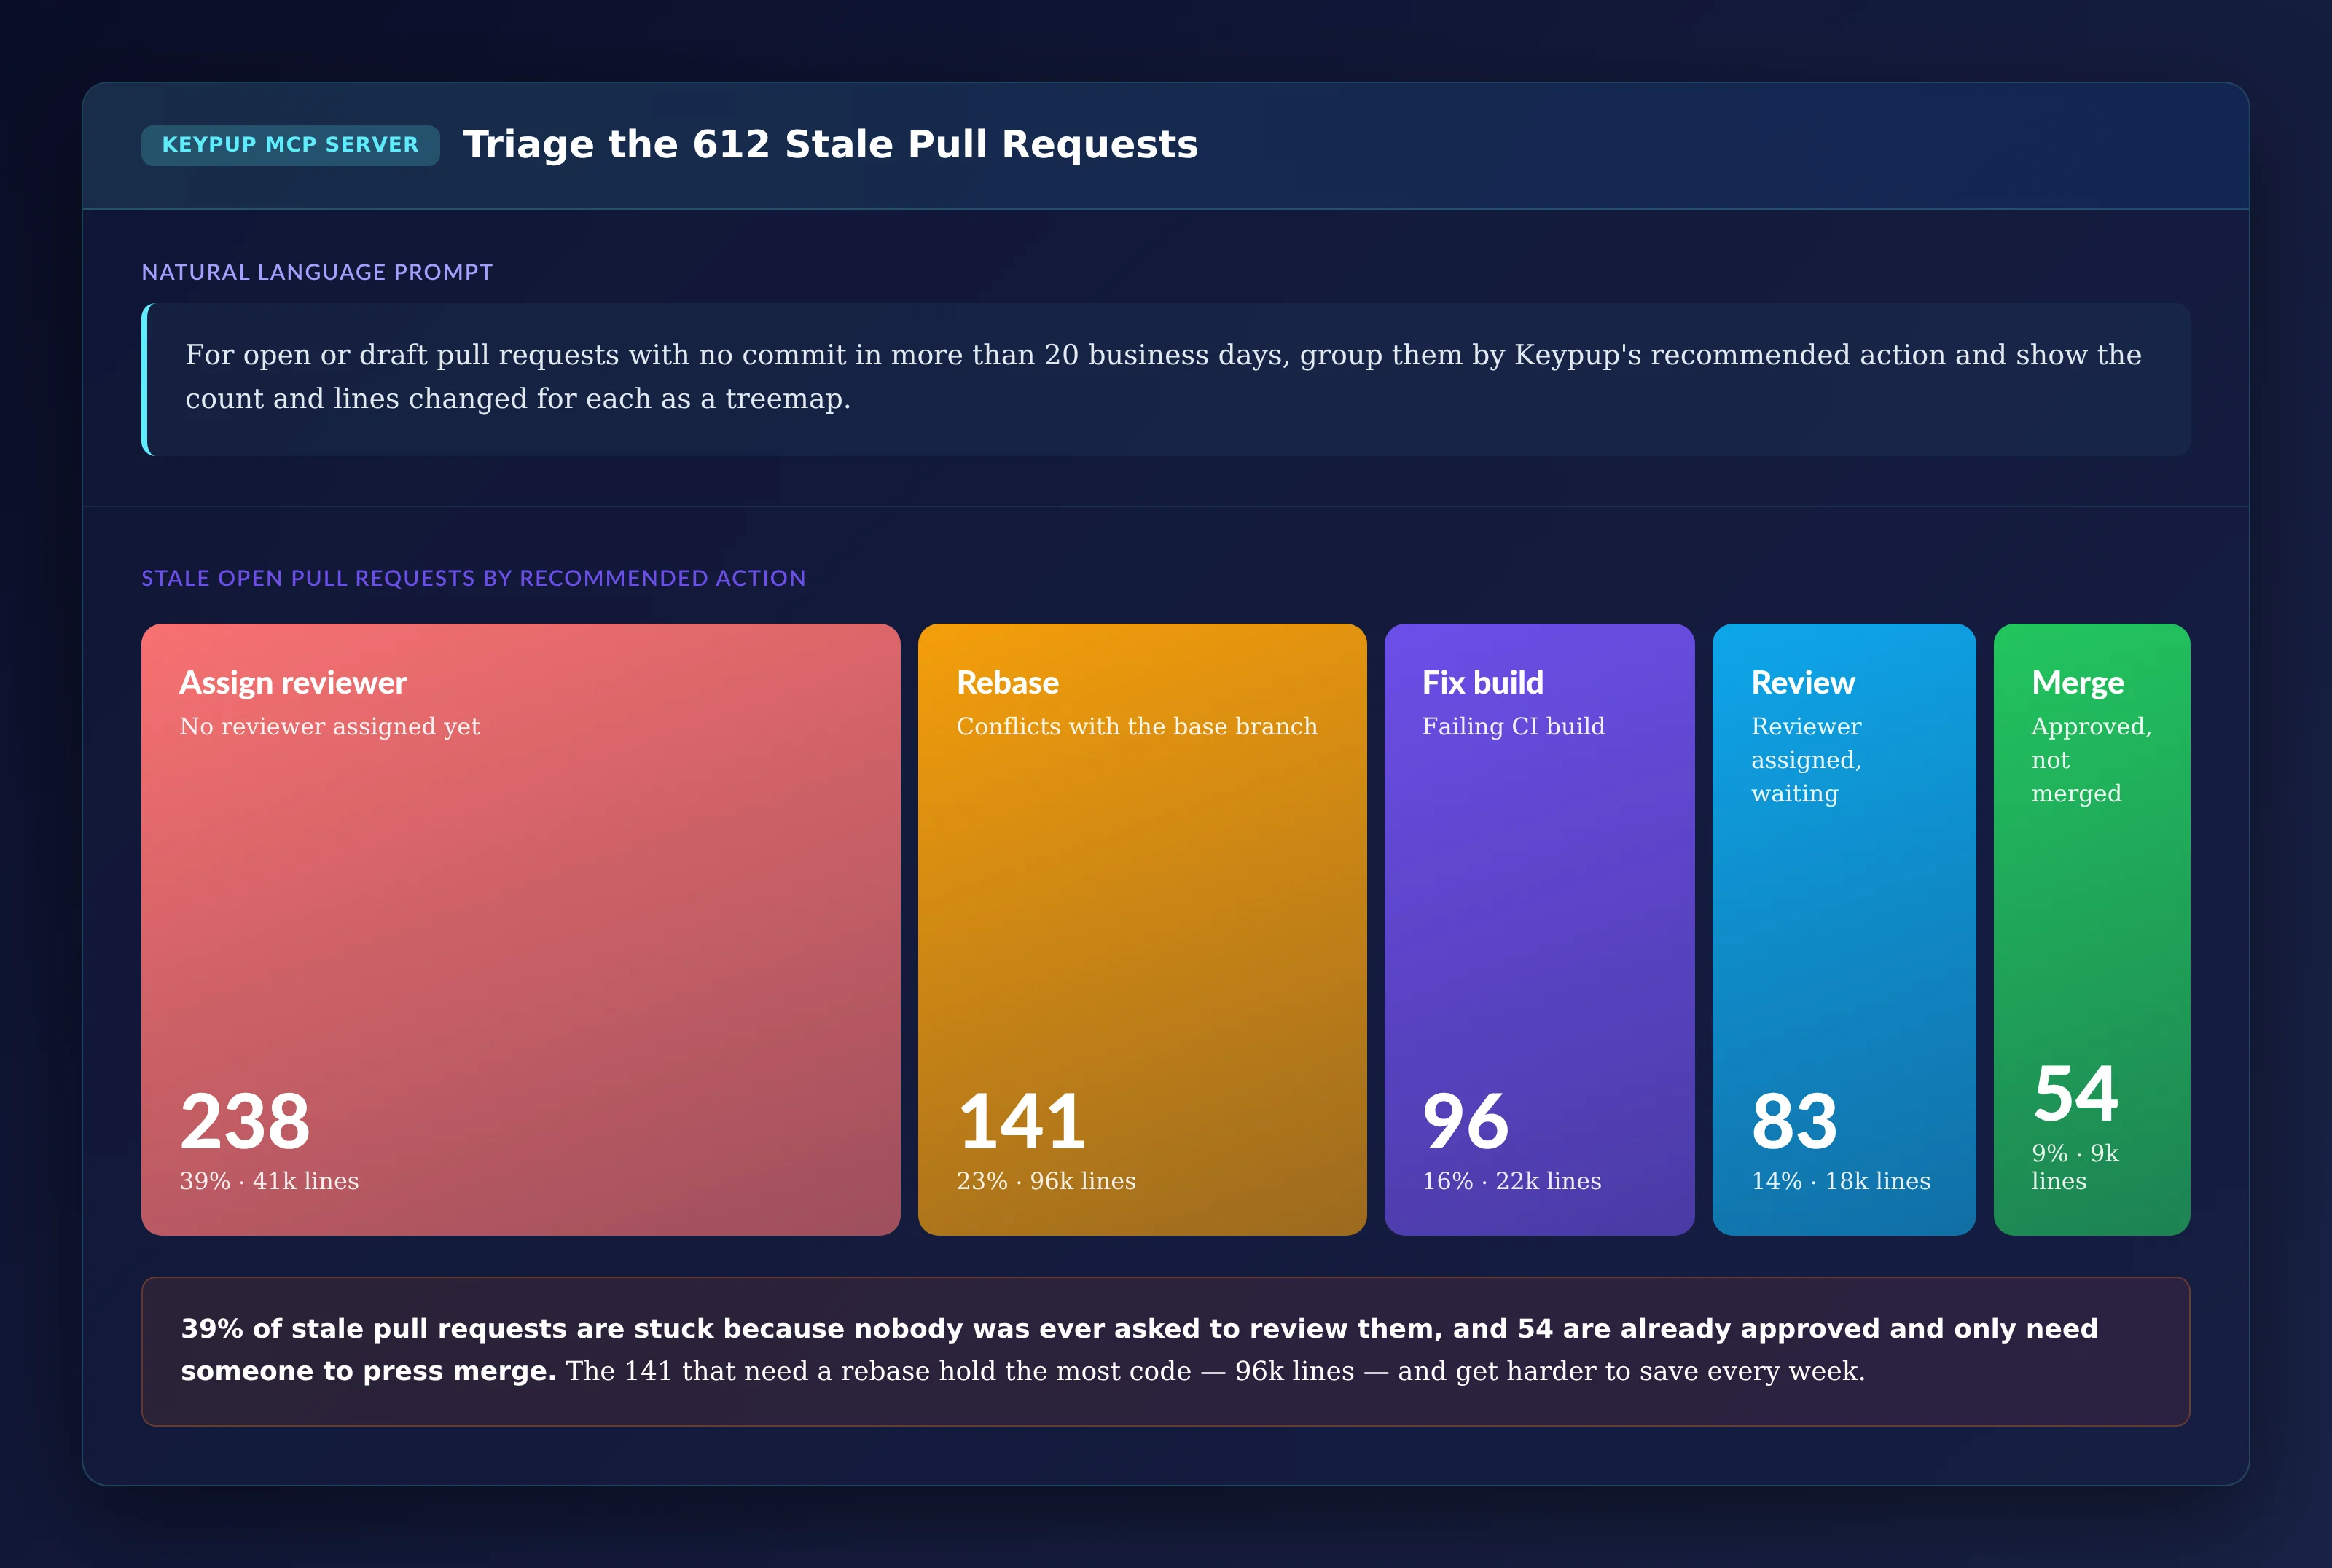Click the 141 count on Rebase tile
This screenshot has width=2332, height=1568.
1021,1120
